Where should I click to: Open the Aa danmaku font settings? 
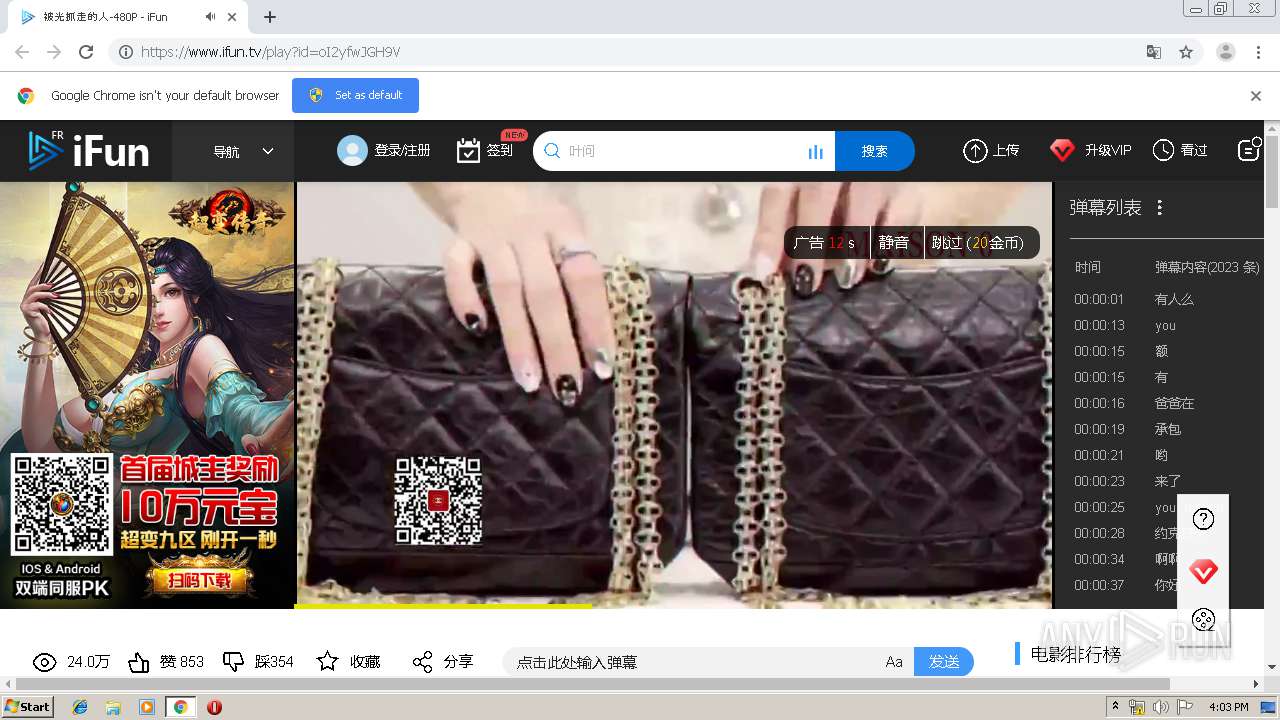pos(894,662)
